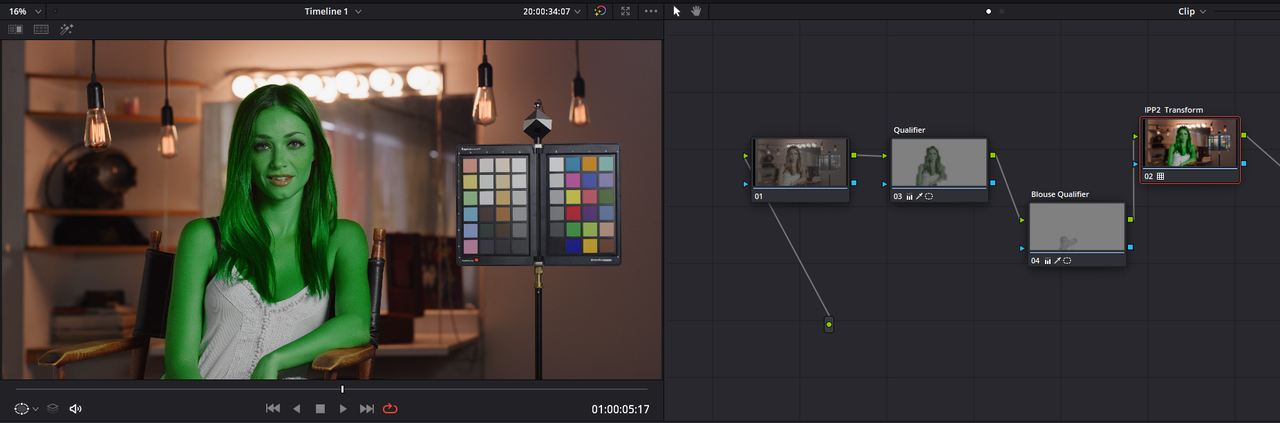Open the viewer zoom 16% dropdown

[x=24, y=11]
